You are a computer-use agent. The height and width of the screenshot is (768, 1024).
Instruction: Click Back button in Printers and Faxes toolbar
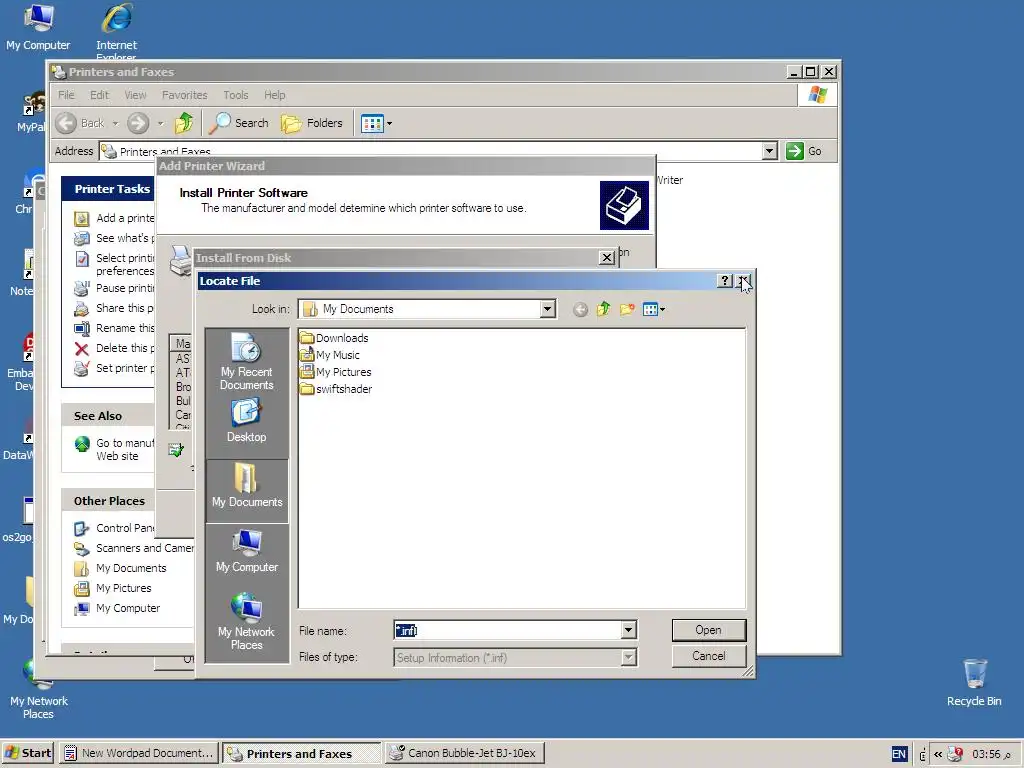80,123
